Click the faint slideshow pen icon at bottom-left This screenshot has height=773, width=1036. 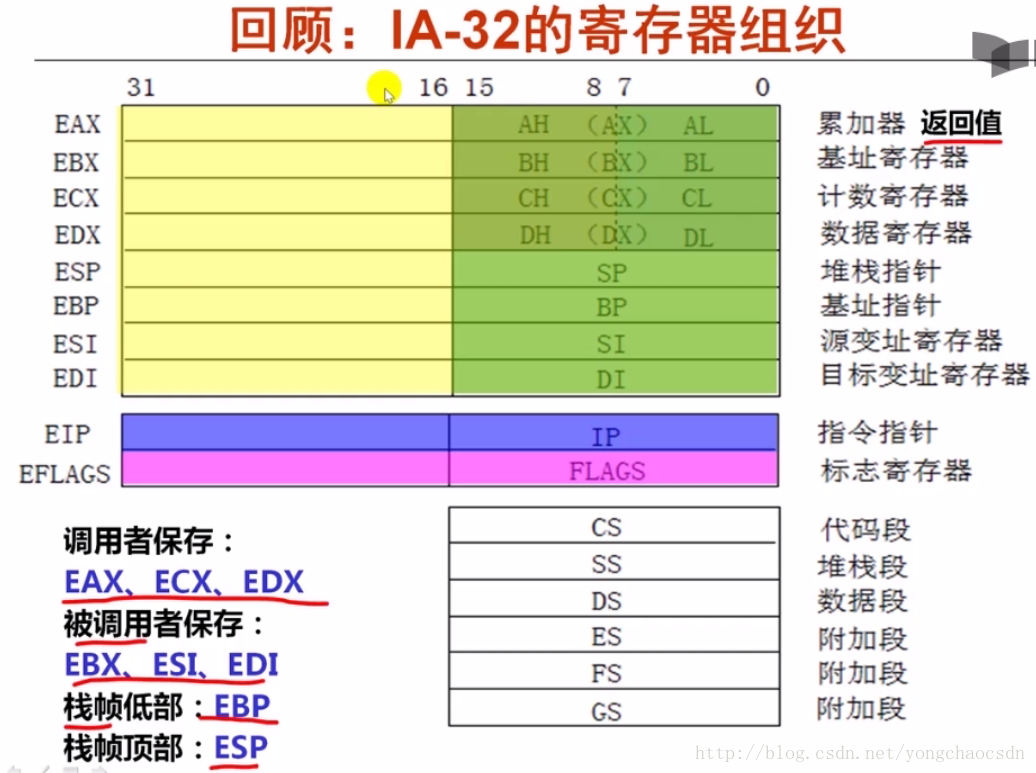[48, 767]
